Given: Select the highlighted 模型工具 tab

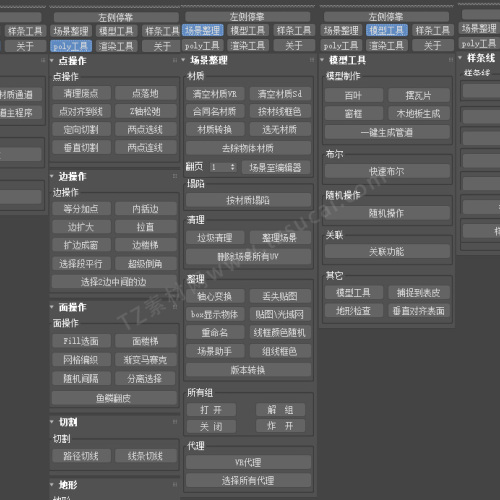Looking at the screenshot, I should [x=387, y=31].
